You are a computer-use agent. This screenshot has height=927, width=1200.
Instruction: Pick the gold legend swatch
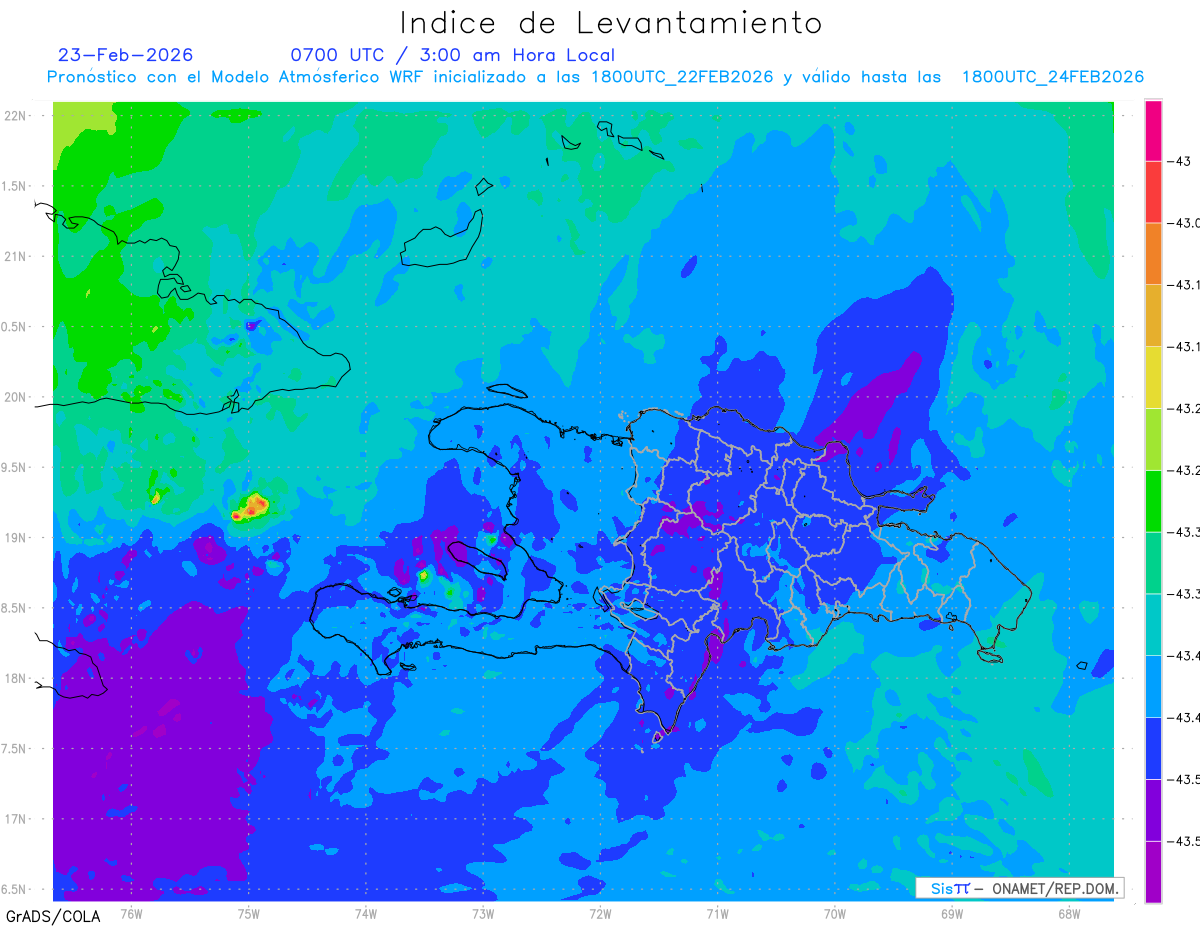pos(1153,315)
